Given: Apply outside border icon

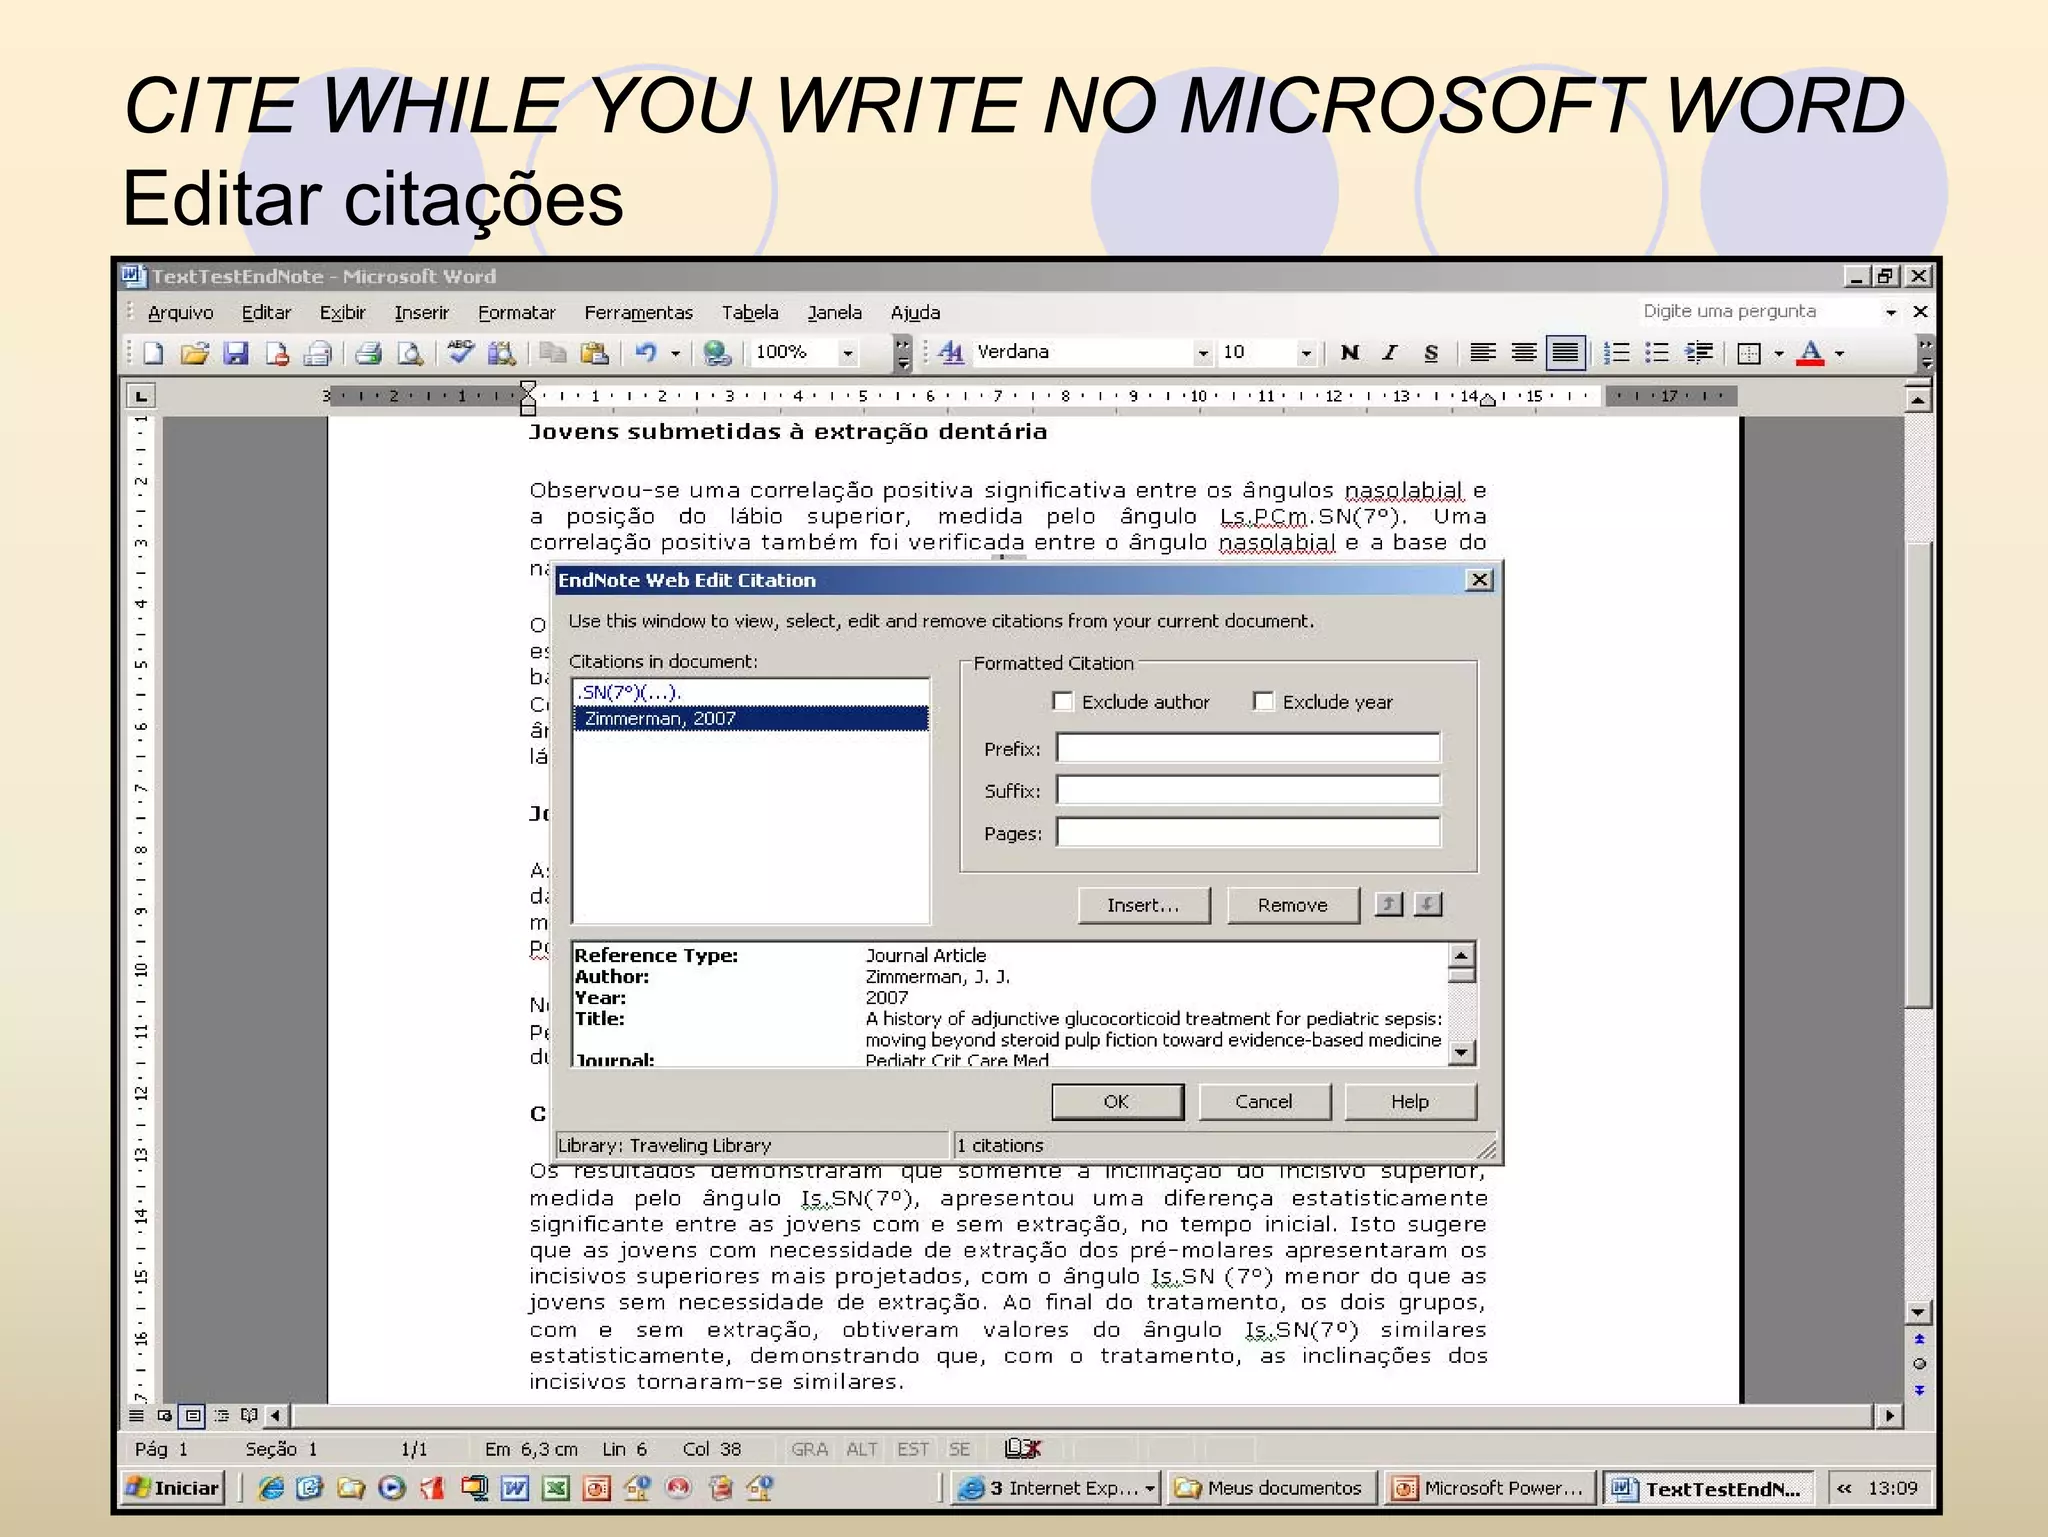Looking at the screenshot, I should point(1749,353).
